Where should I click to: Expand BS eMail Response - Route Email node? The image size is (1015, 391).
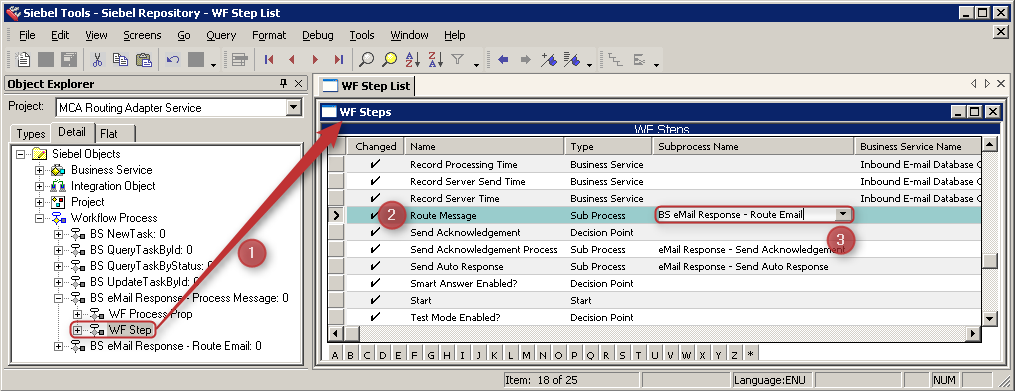(x=59, y=346)
